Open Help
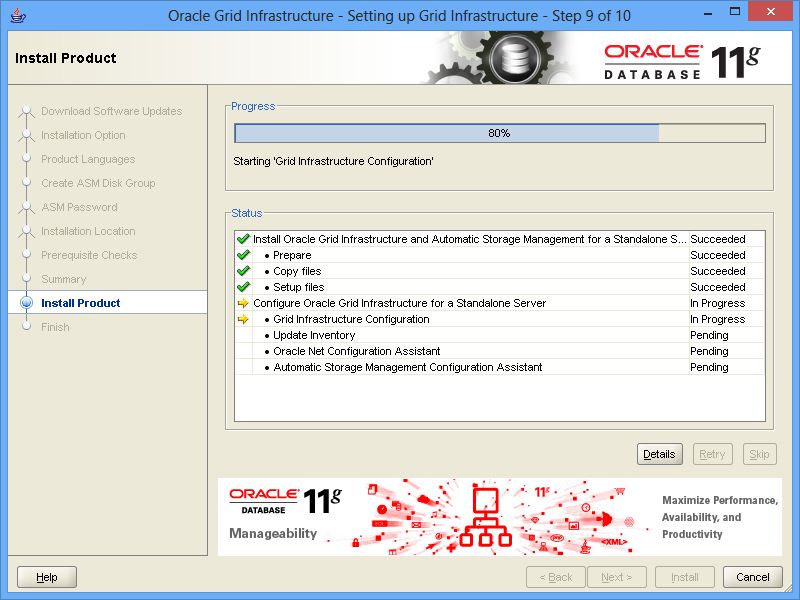 click(x=47, y=577)
